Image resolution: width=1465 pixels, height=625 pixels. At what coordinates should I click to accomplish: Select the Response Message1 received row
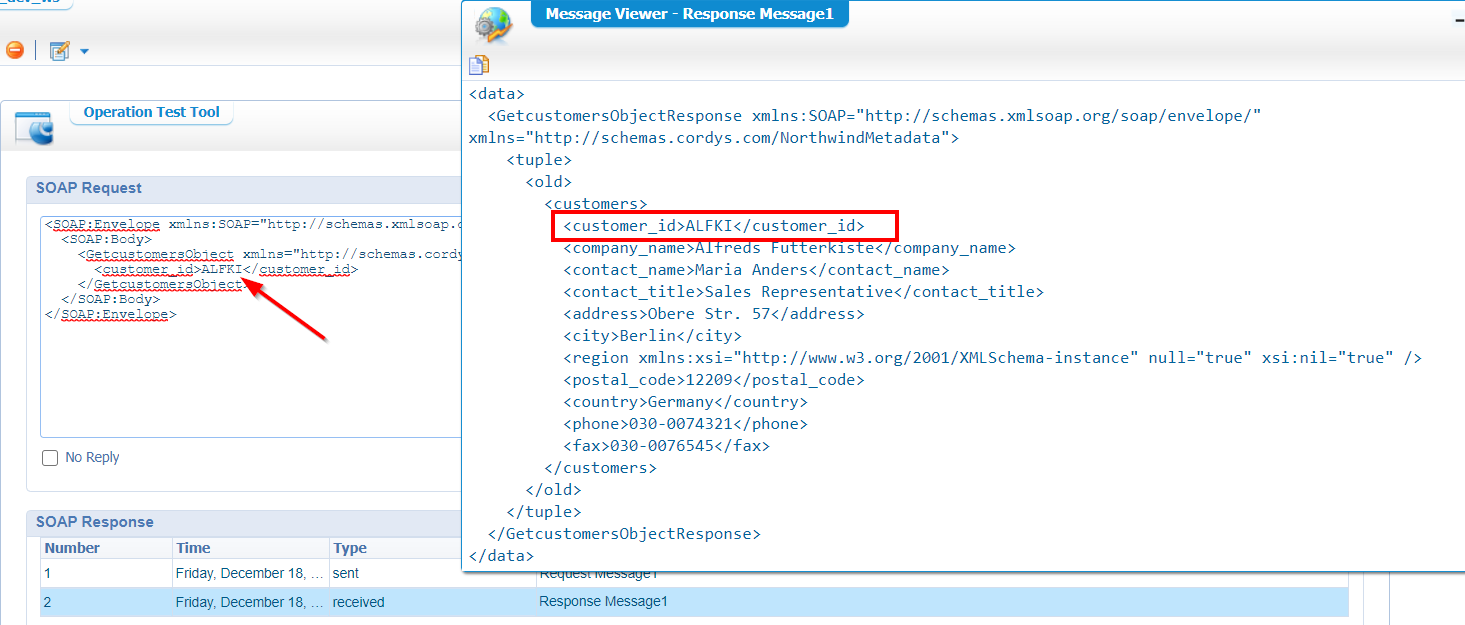point(602,602)
